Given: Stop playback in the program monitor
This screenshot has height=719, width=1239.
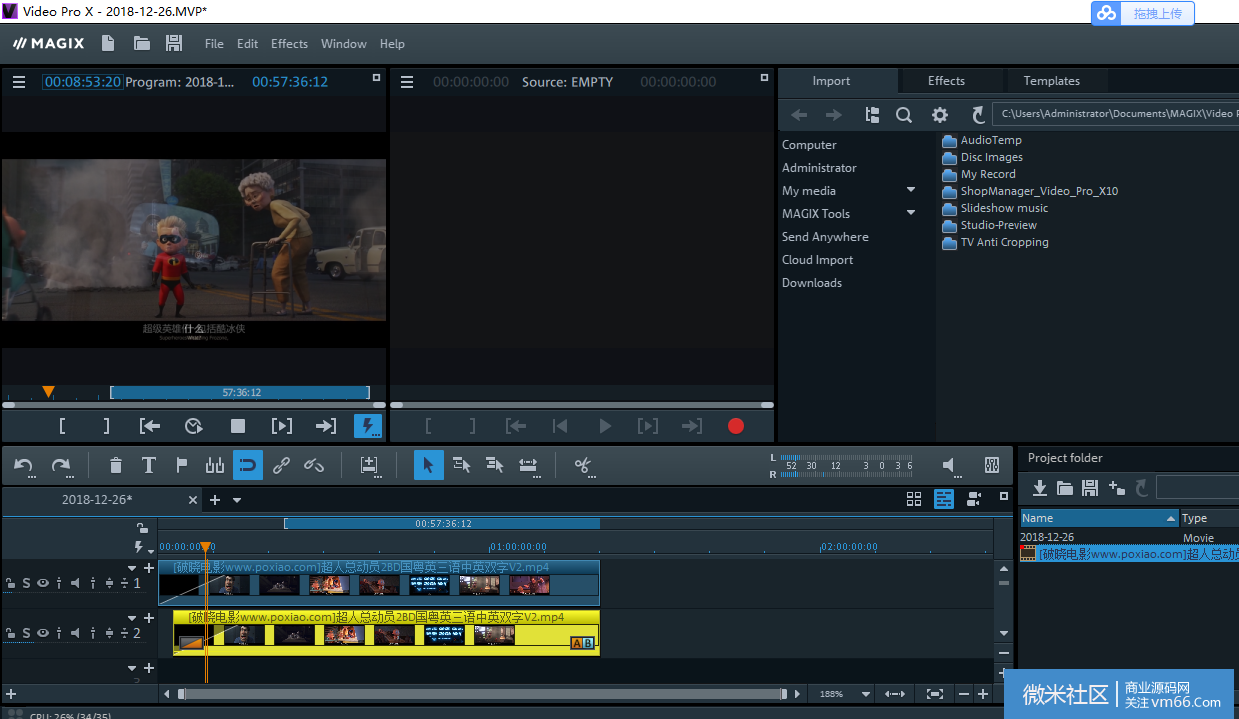Looking at the screenshot, I should point(238,426).
